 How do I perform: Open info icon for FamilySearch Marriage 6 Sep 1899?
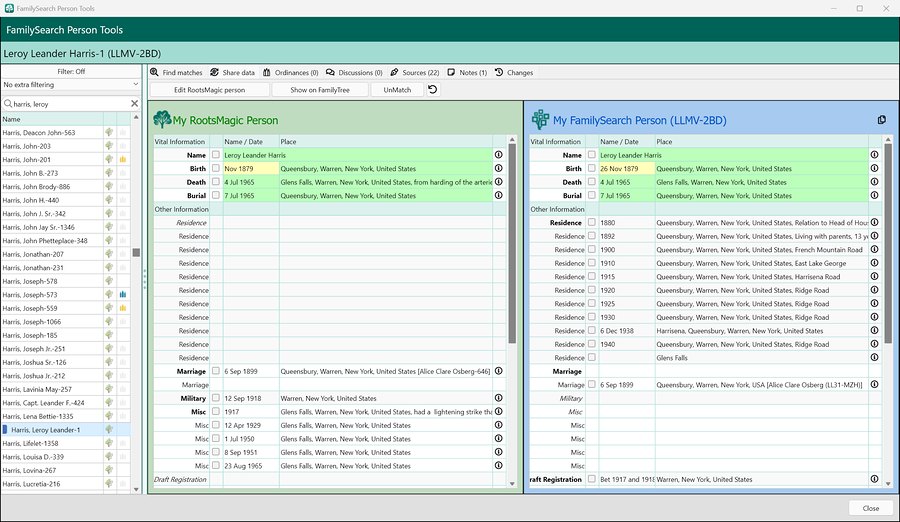pyautogui.click(x=874, y=384)
